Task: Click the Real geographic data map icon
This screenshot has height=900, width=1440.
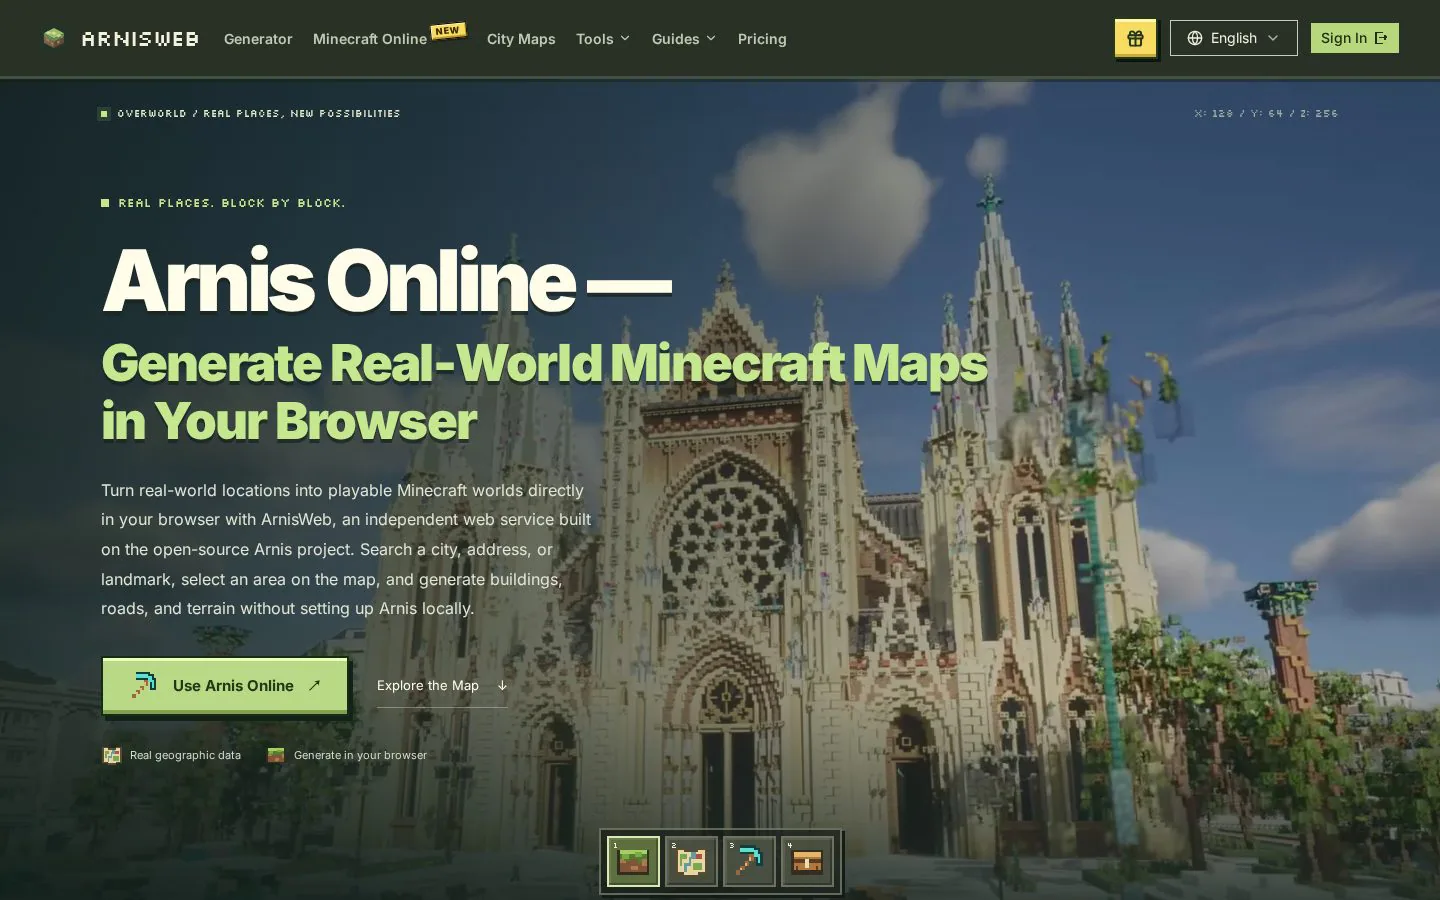Action: pos(112,755)
